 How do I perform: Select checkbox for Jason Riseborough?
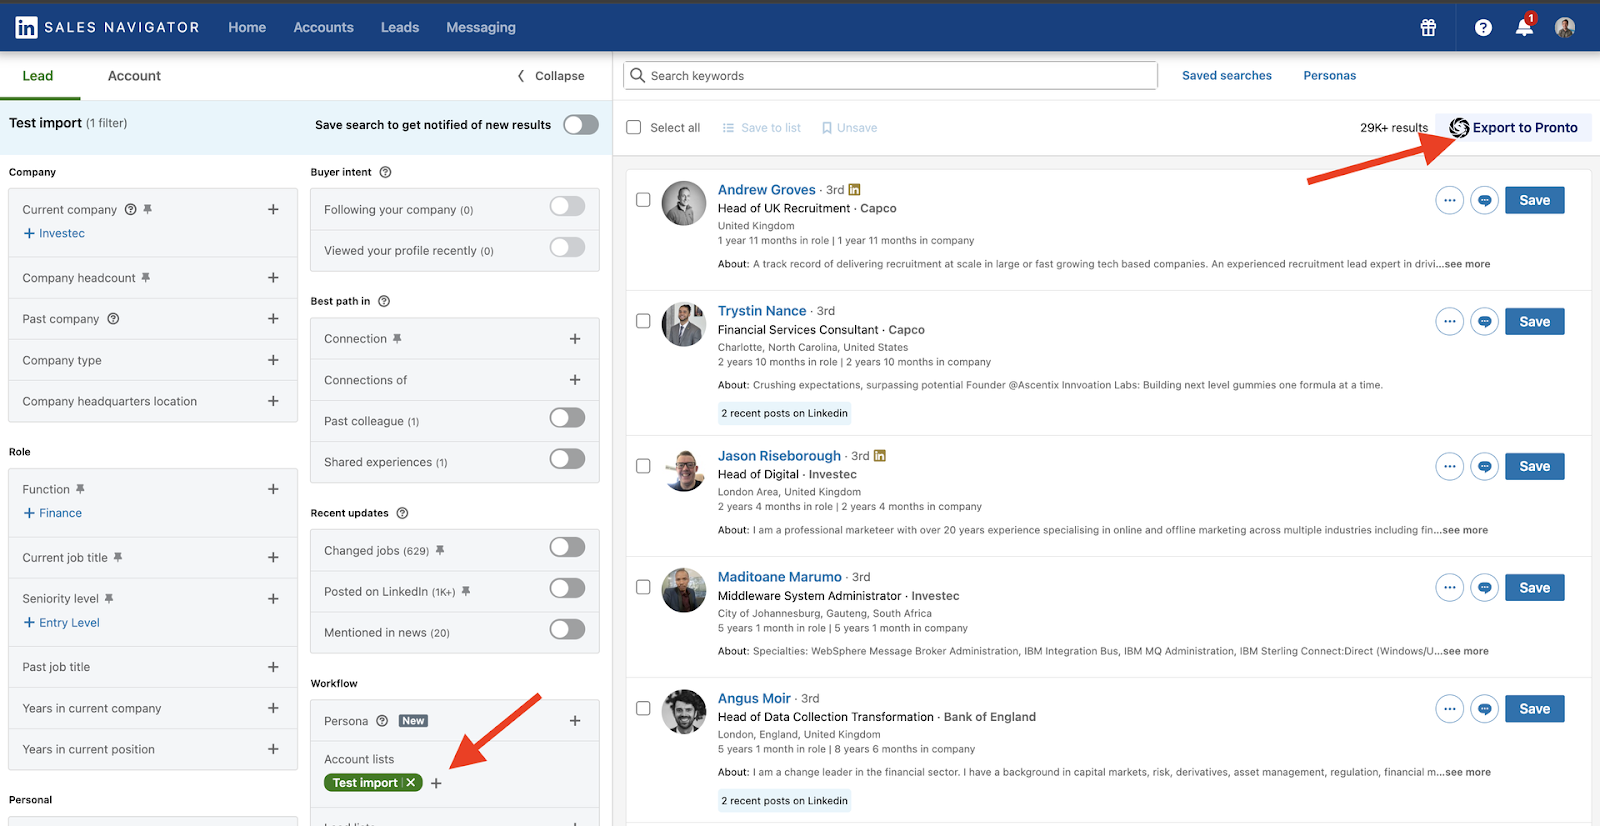coord(643,466)
